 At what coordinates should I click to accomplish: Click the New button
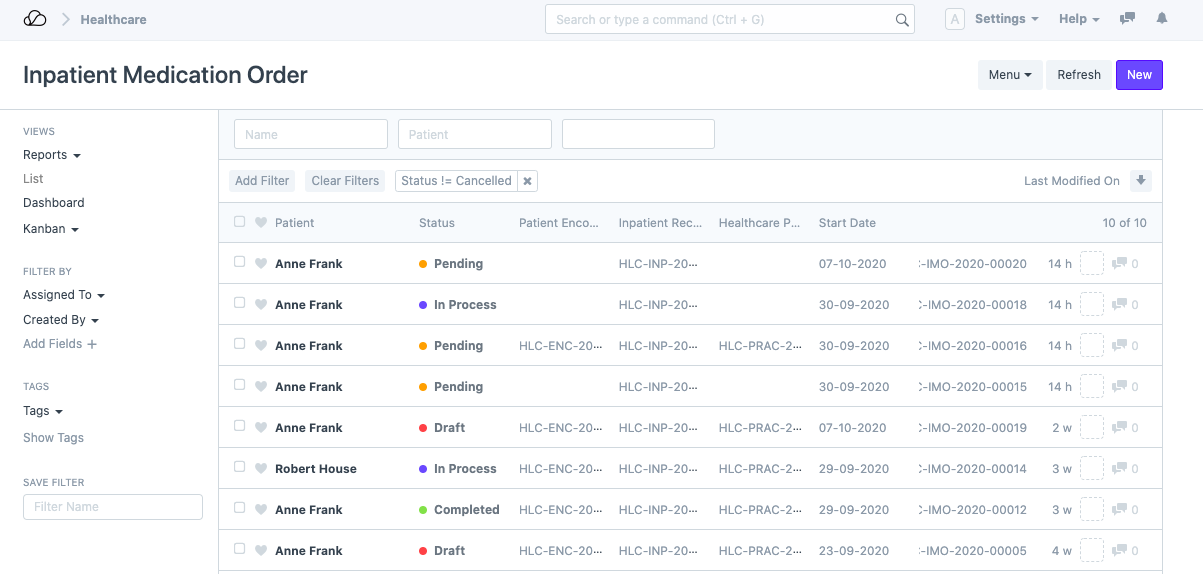(1139, 75)
